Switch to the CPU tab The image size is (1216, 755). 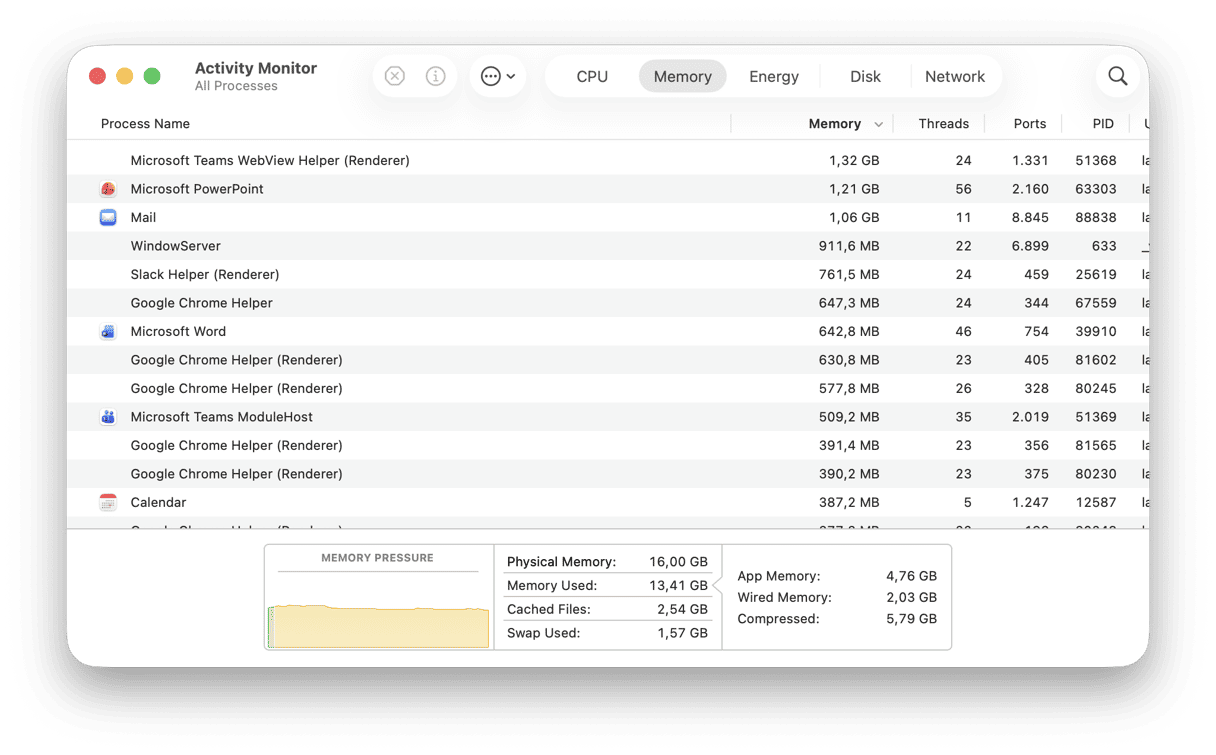(x=592, y=76)
